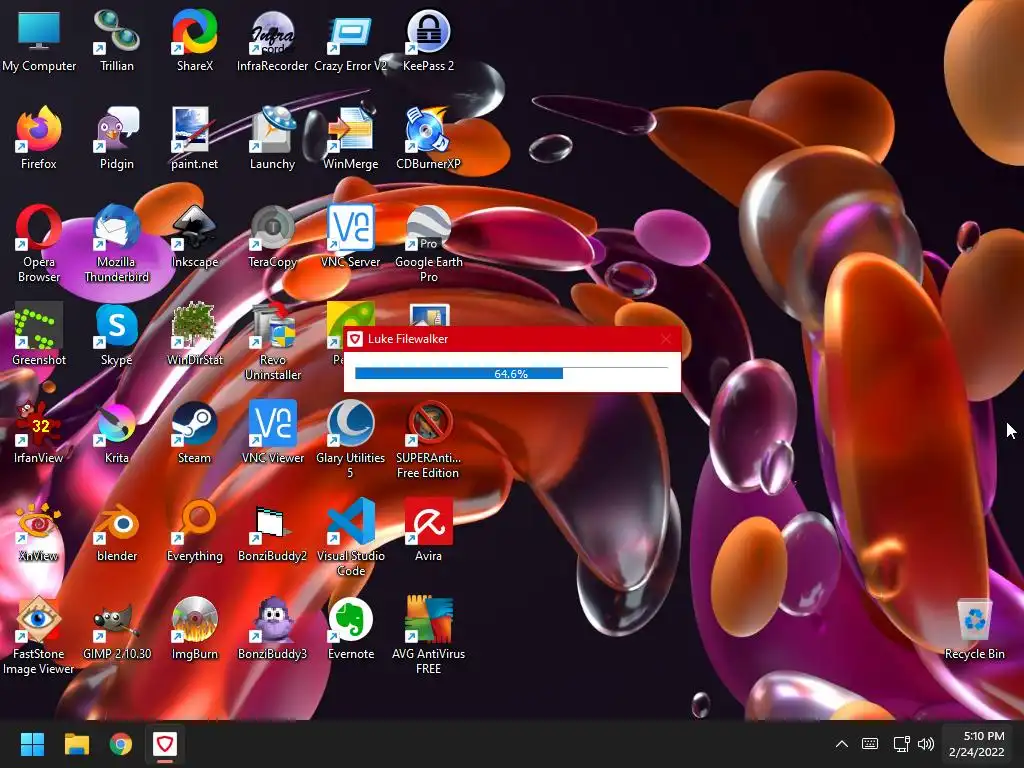The height and width of the screenshot is (768, 1024).
Task: Click the Luke Filewalker progress bar
Action: [511, 374]
